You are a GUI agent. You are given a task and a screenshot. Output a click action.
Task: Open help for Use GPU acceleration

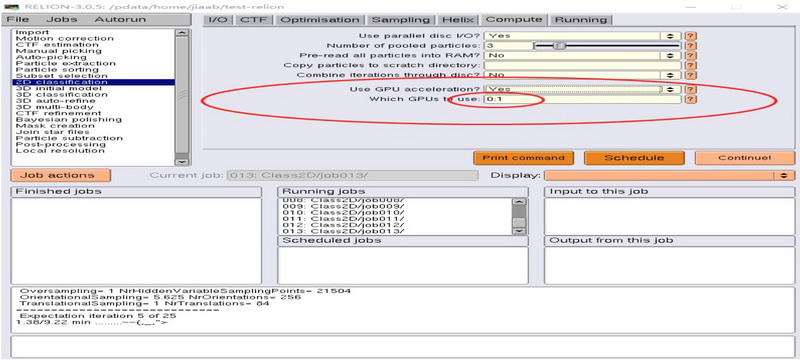pos(691,89)
